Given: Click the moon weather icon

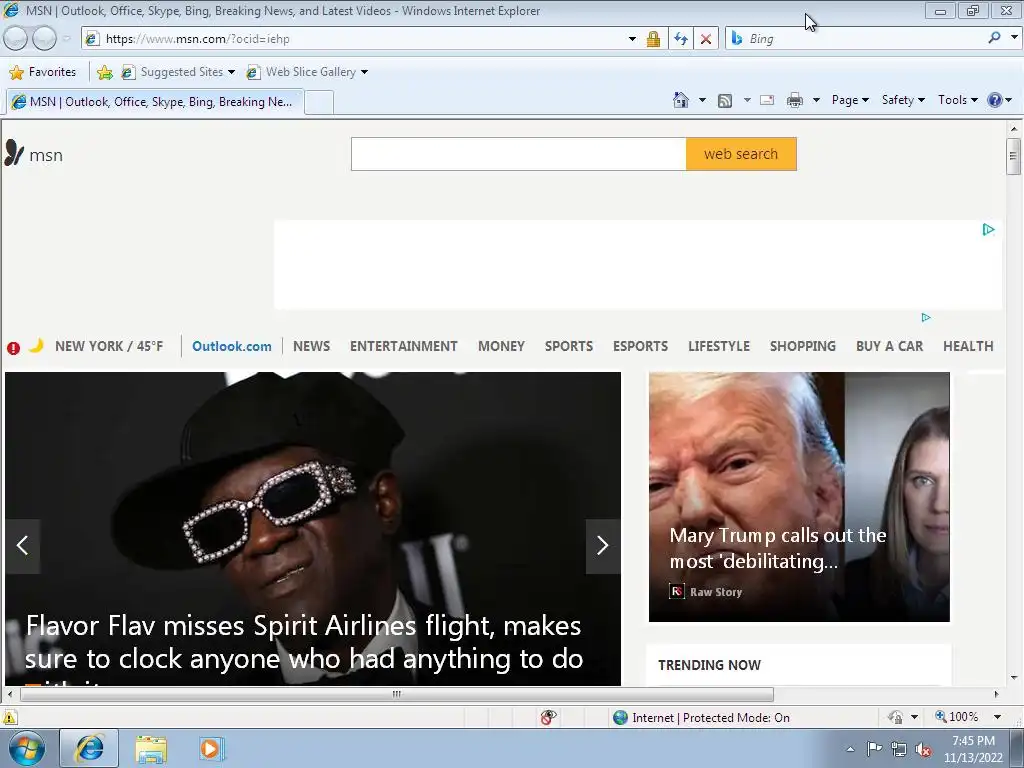Looking at the screenshot, I should point(37,345).
